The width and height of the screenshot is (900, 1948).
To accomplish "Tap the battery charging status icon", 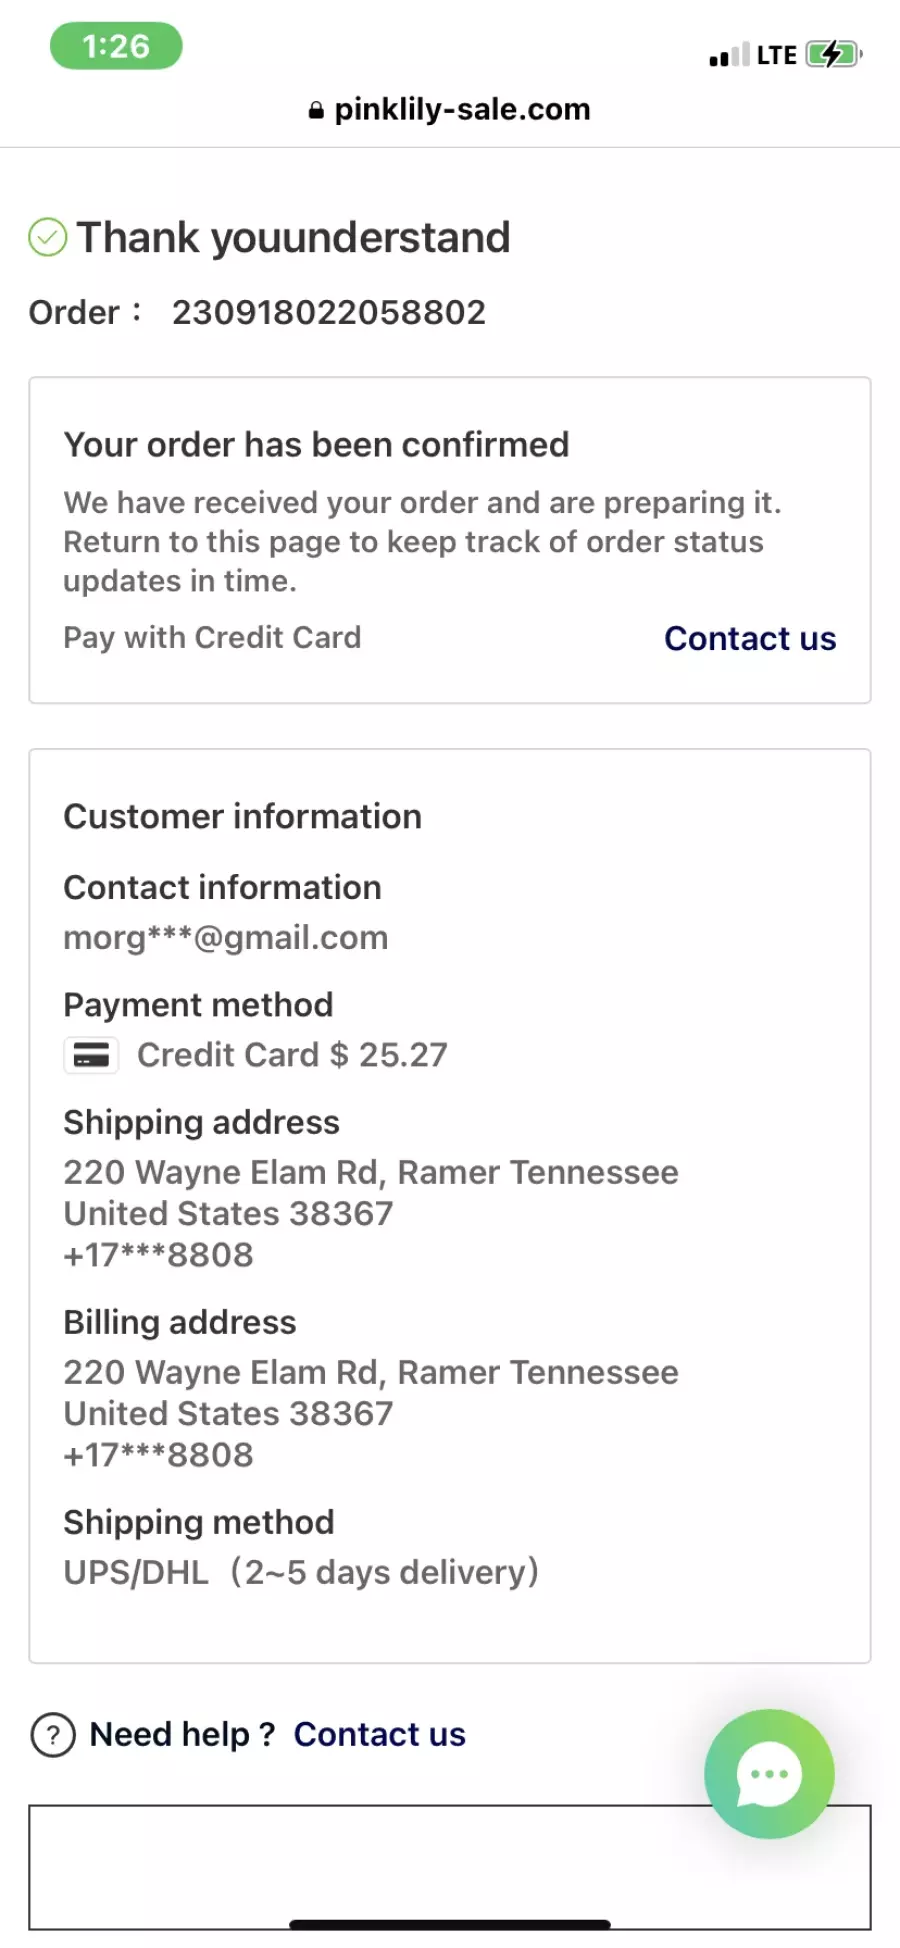I will [834, 54].
